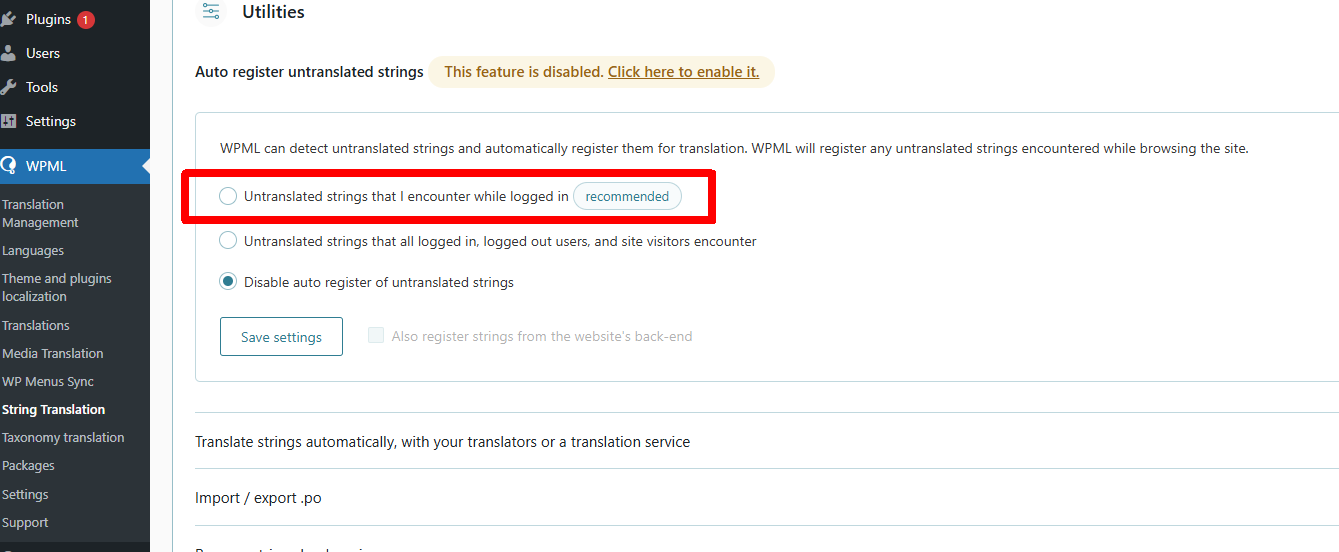Select 'Untranslated strings that I encounter while logged in'
This screenshot has height=552, width=1339.
click(228, 196)
